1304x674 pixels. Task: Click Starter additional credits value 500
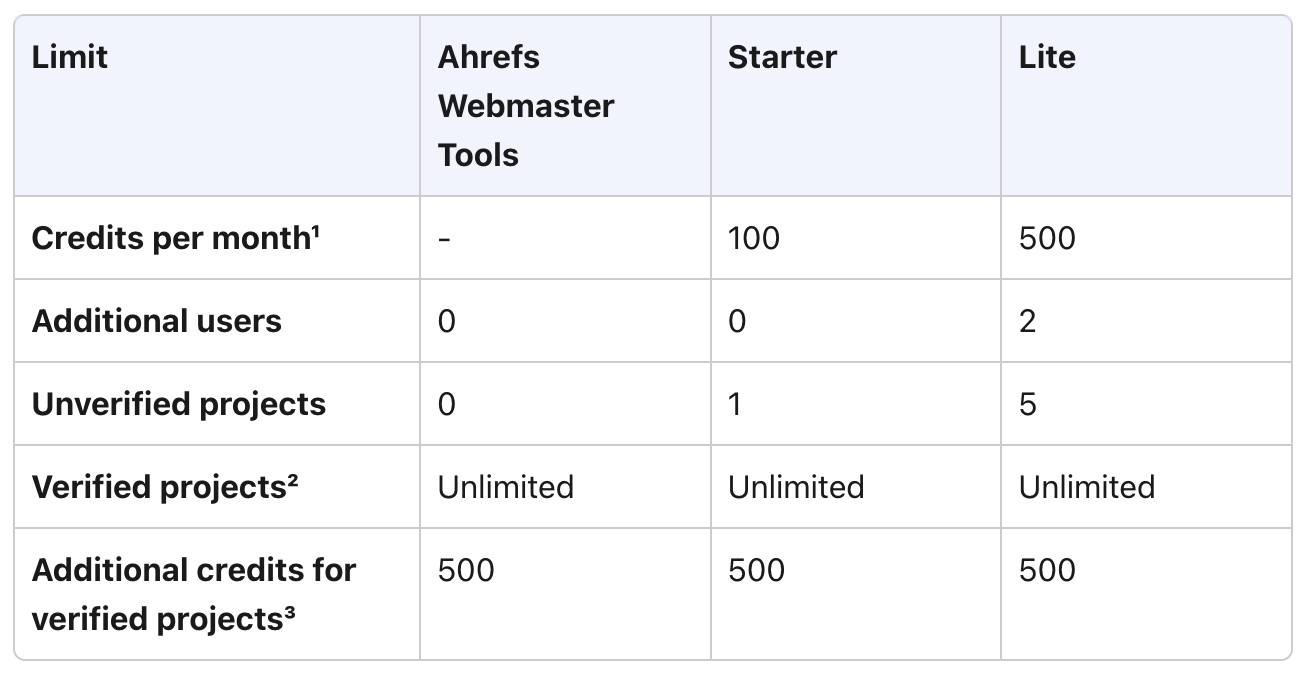coord(757,570)
